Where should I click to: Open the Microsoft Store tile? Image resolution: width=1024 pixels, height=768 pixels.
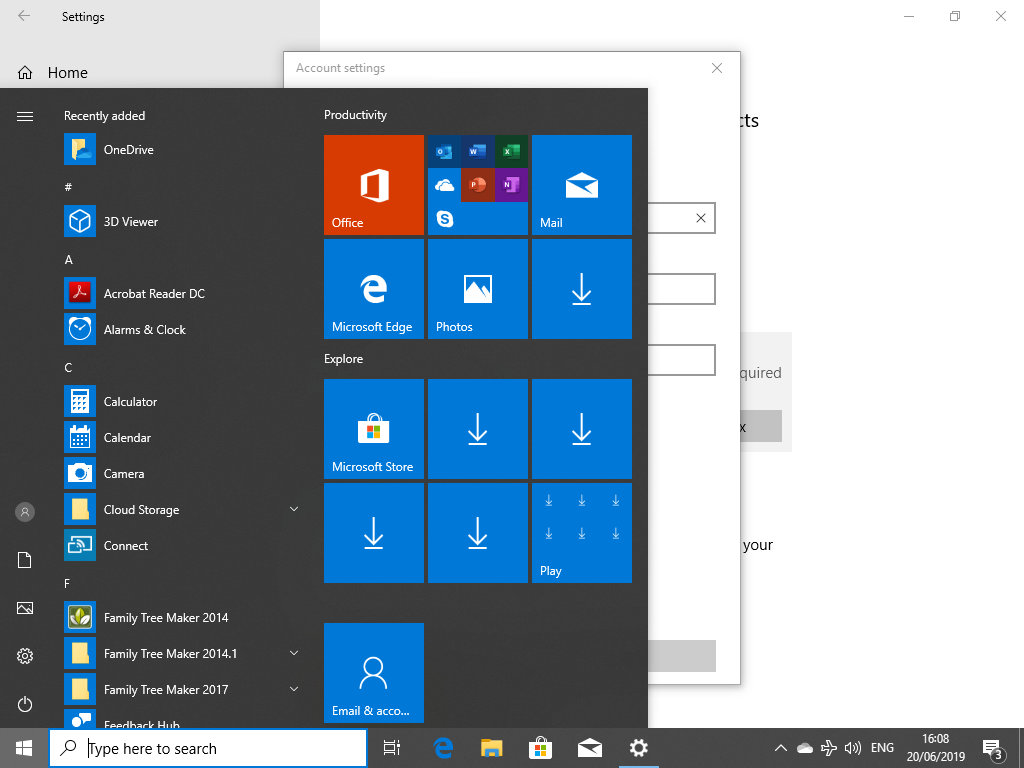click(x=374, y=428)
